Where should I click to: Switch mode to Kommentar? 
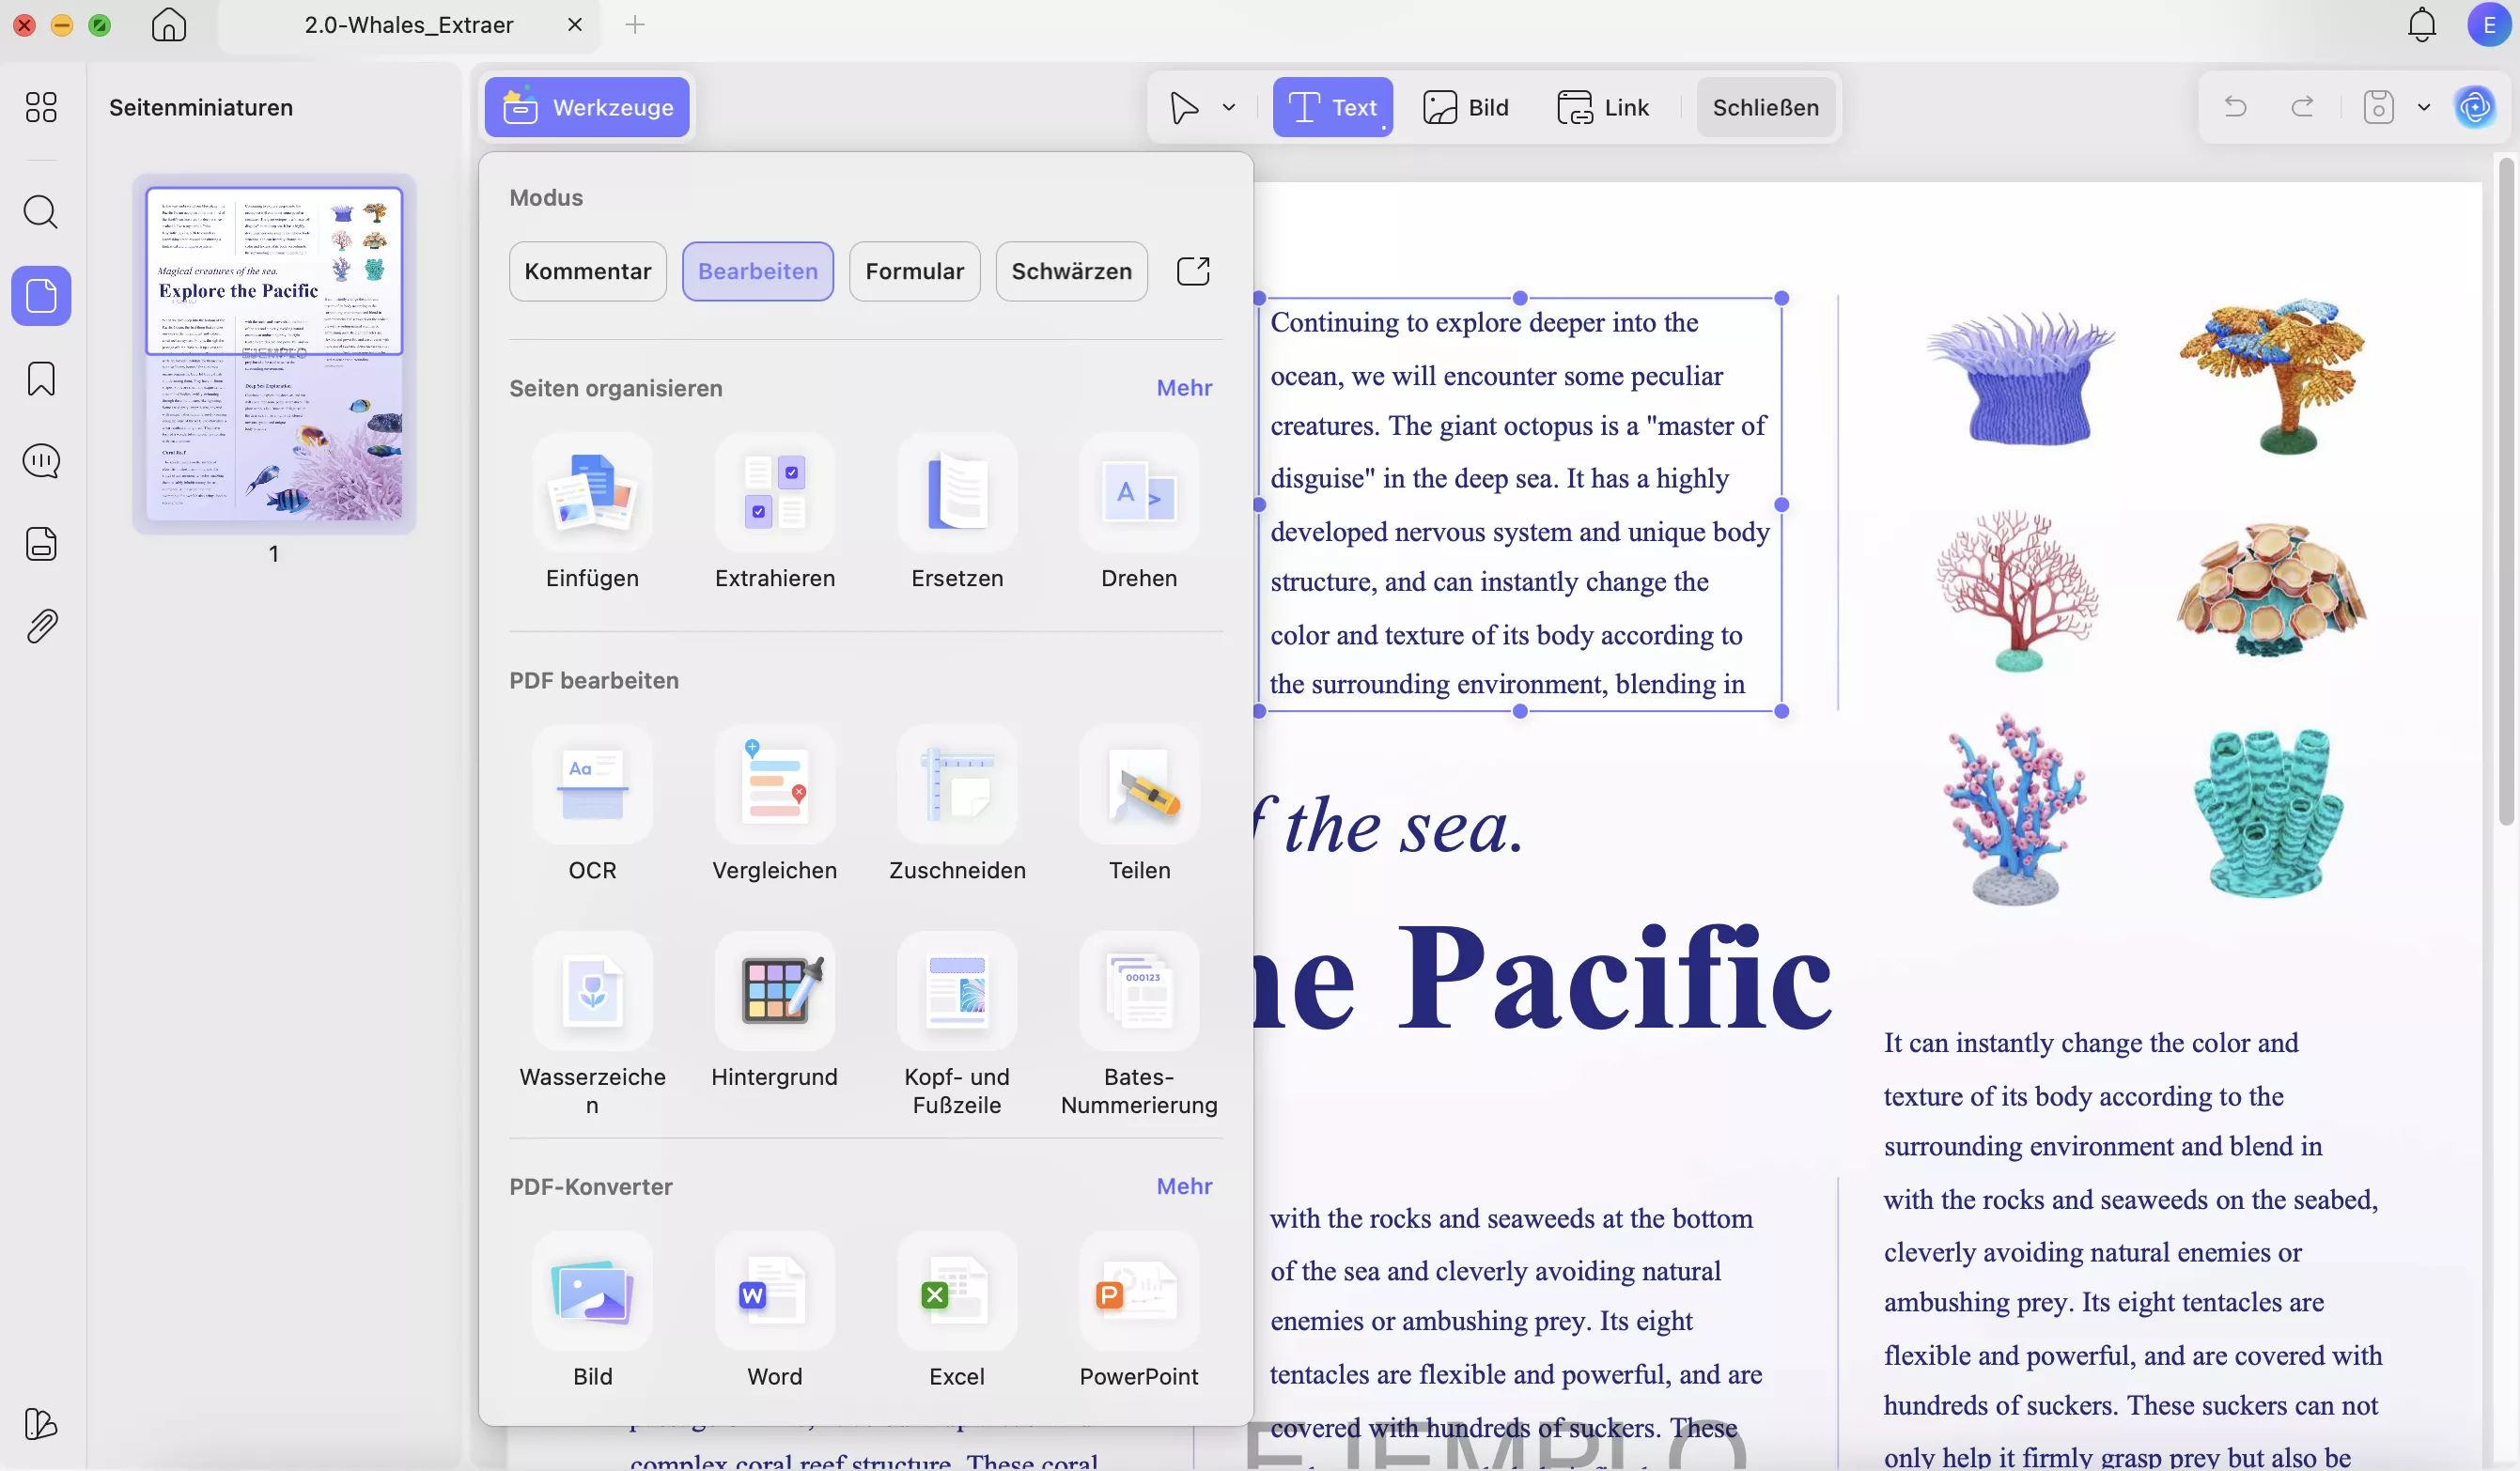(587, 271)
